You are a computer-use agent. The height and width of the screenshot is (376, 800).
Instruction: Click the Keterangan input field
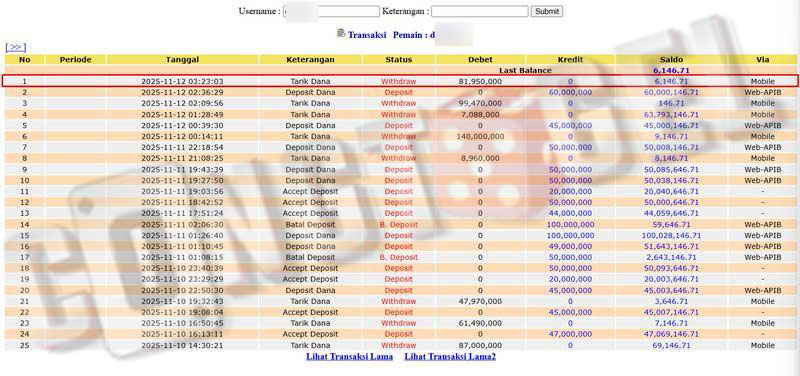click(480, 11)
